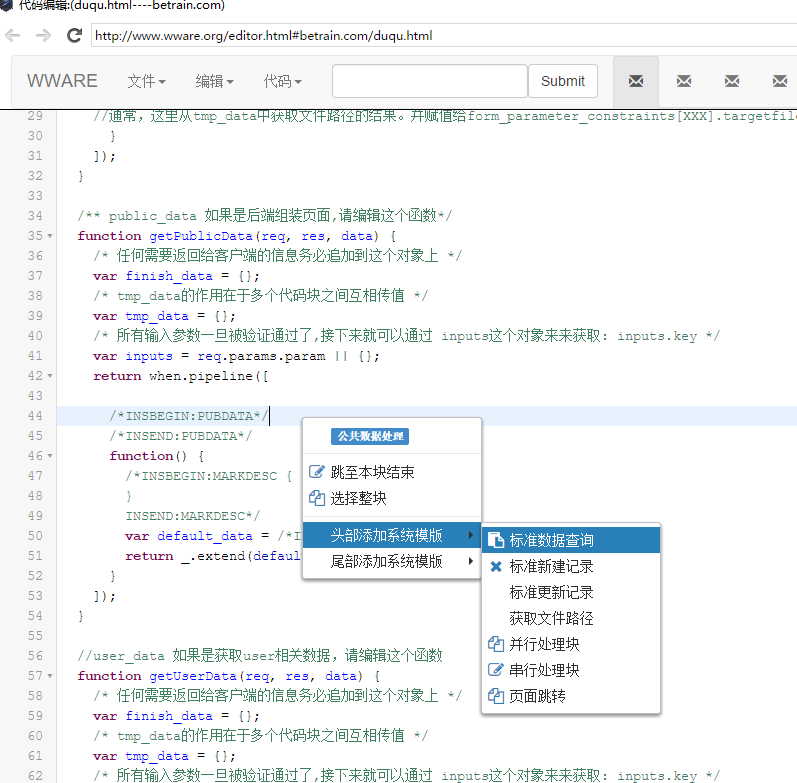This screenshot has width=797, height=783.
Task: Click 'var inputs = req.params.param' on line 41
Action: click(209, 356)
